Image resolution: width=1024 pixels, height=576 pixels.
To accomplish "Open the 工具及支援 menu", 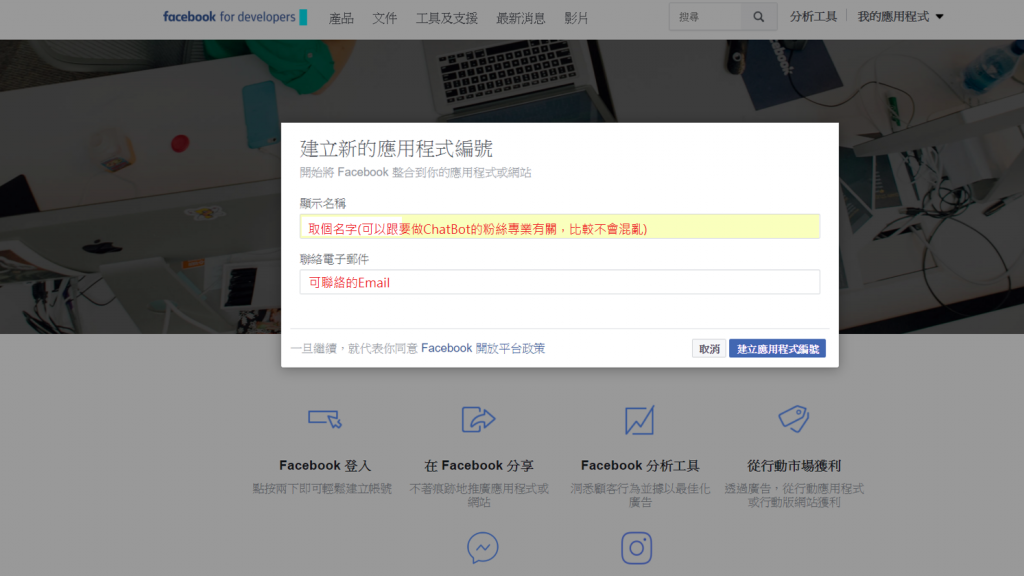I will point(447,18).
